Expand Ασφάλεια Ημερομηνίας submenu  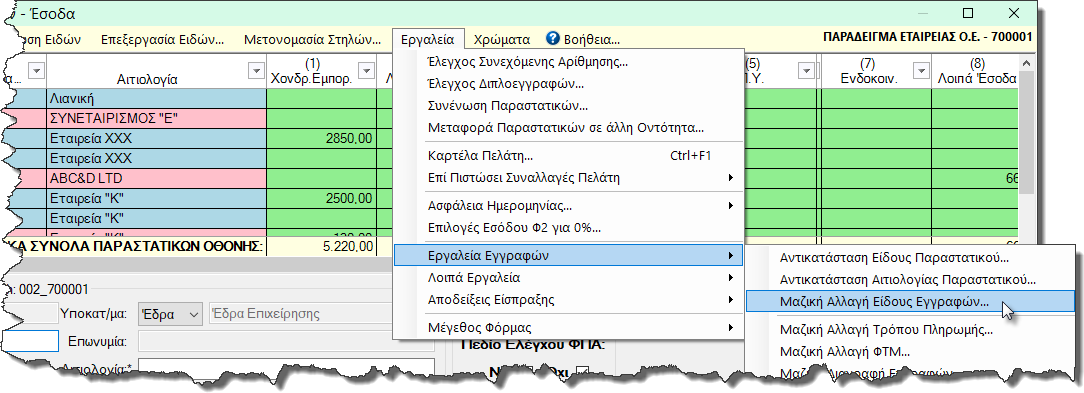pyautogui.click(x=569, y=205)
